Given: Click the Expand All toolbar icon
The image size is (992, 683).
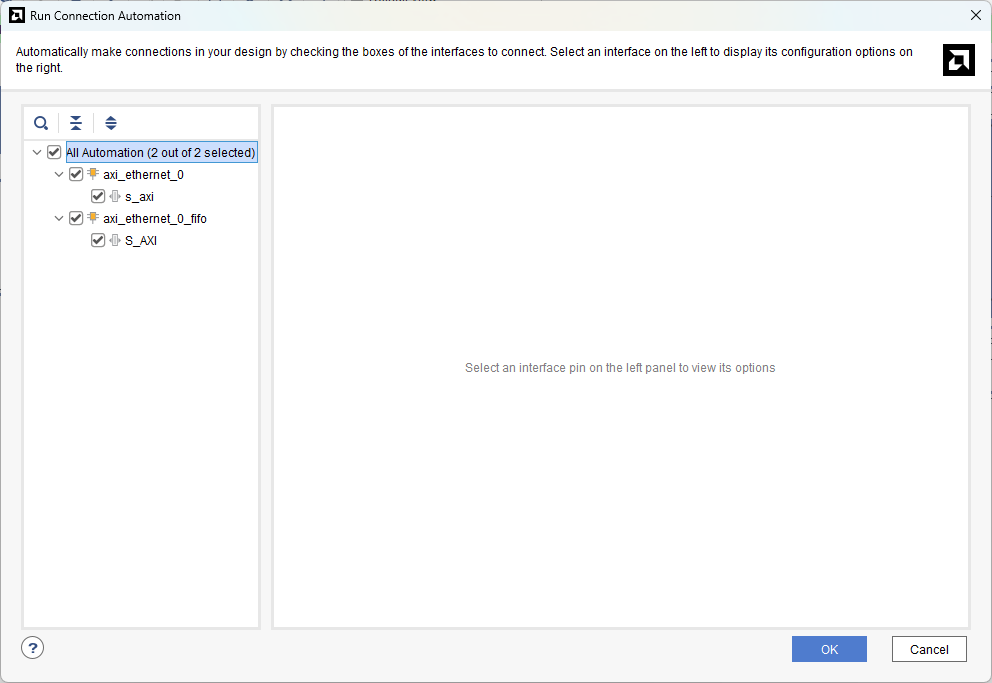Looking at the screenshot, I should tap(111, 123).
